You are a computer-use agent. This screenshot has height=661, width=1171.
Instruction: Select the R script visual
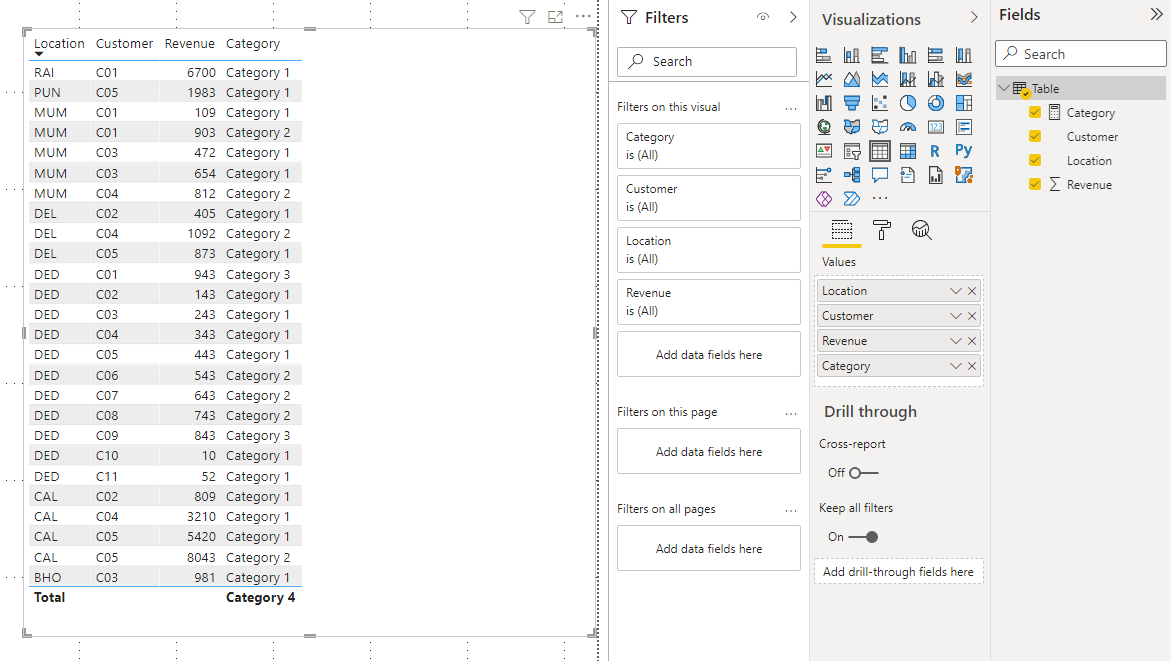click(936, 151)
